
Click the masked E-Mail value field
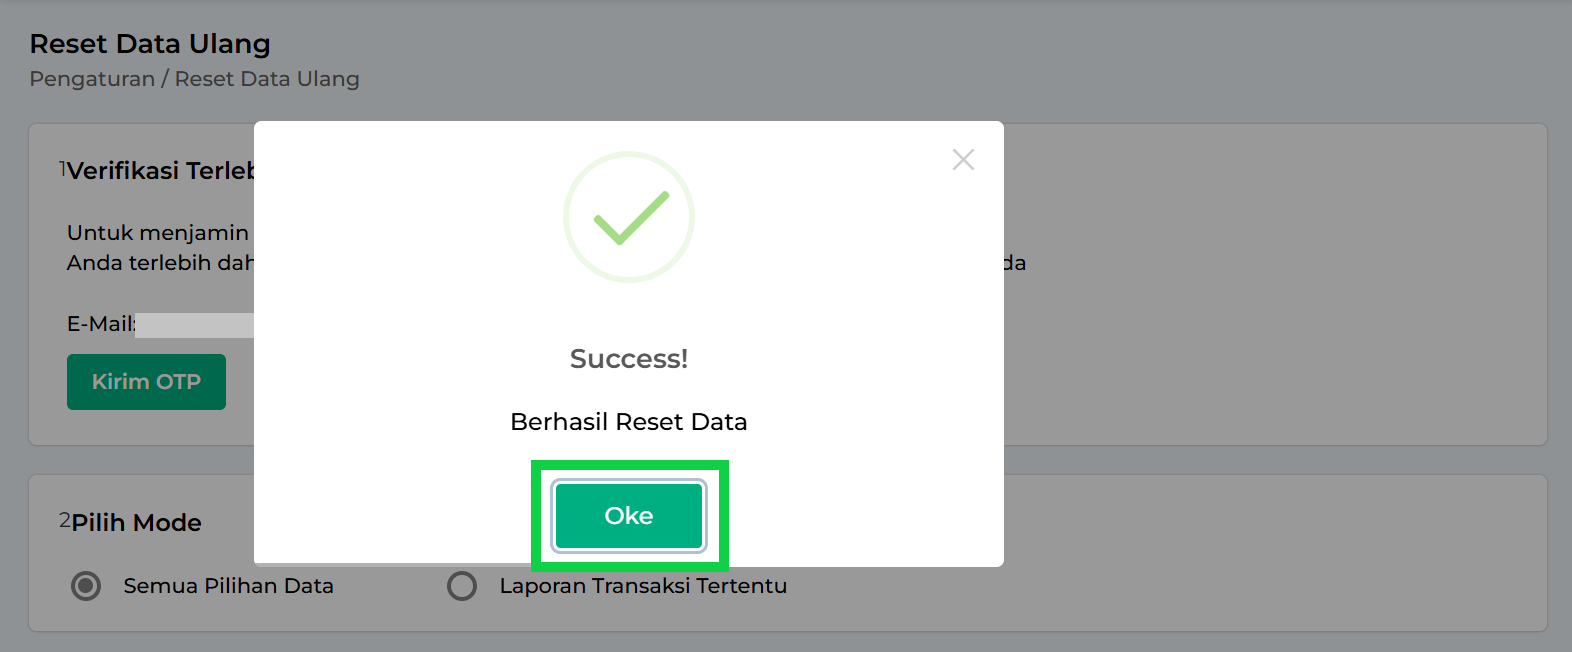pyautogui.click(x=195, y=325)
